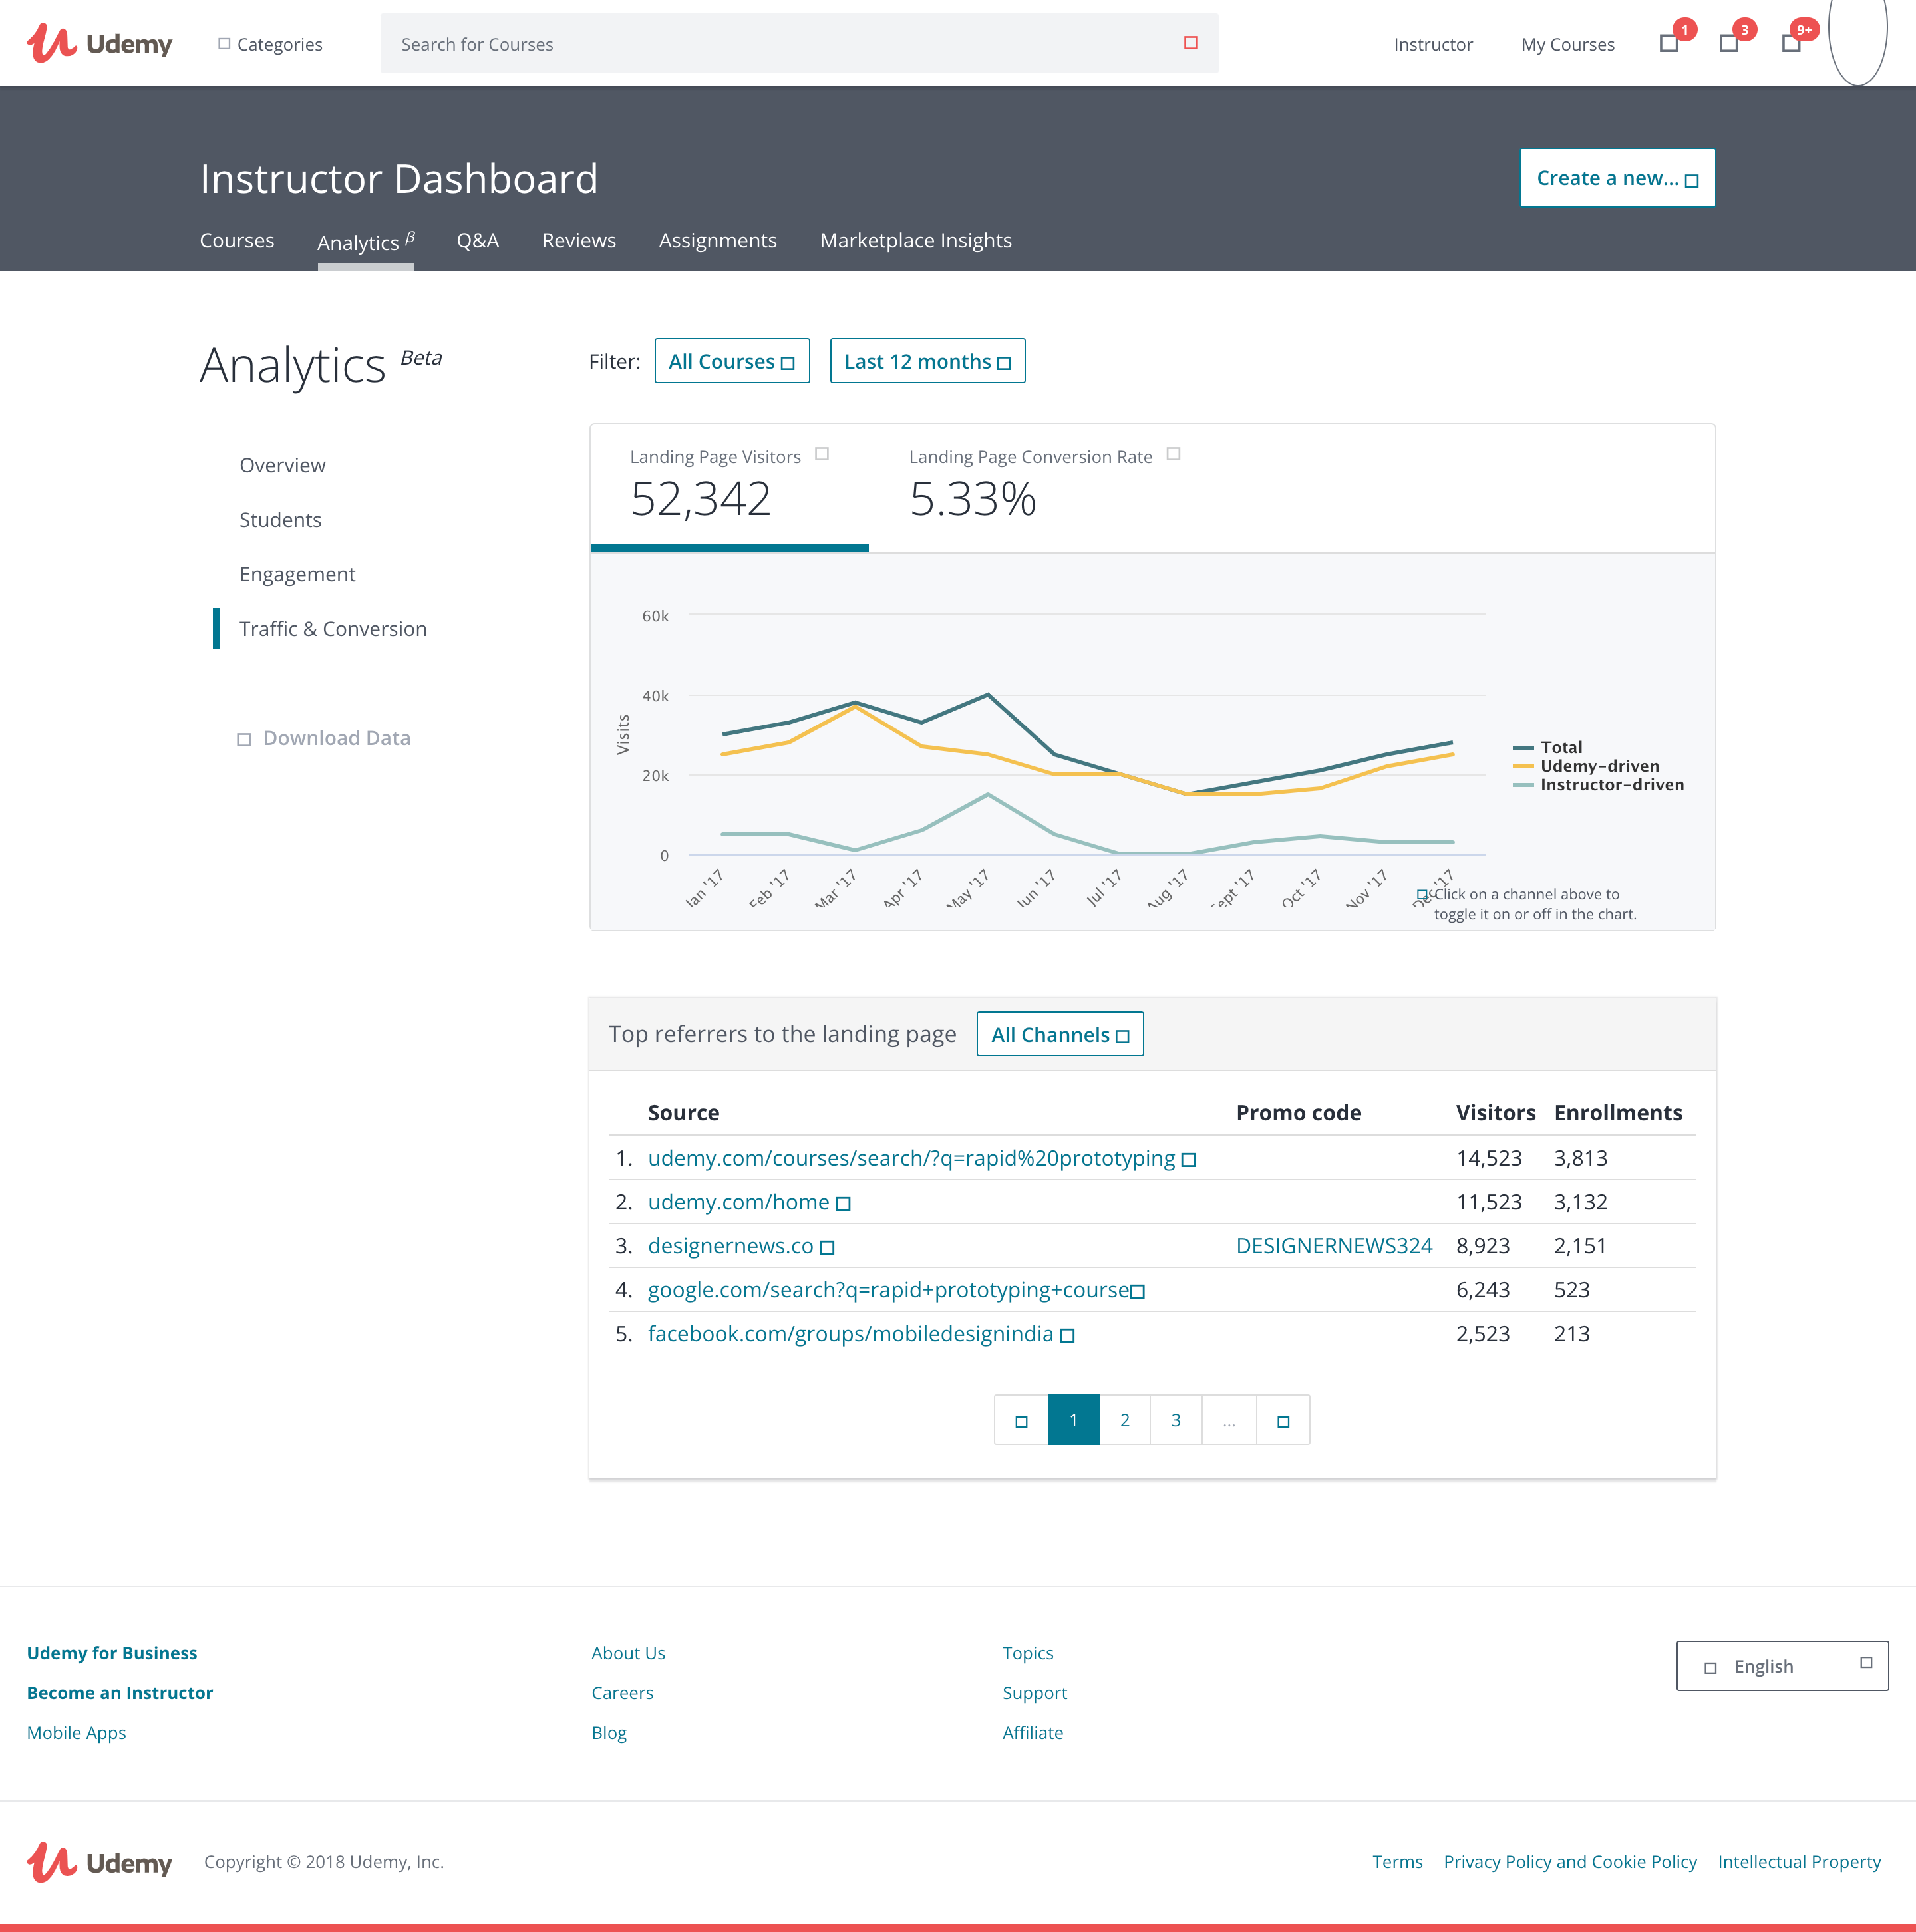
Task: Open external link icon for designernews.co
Action: (827, 1248)
